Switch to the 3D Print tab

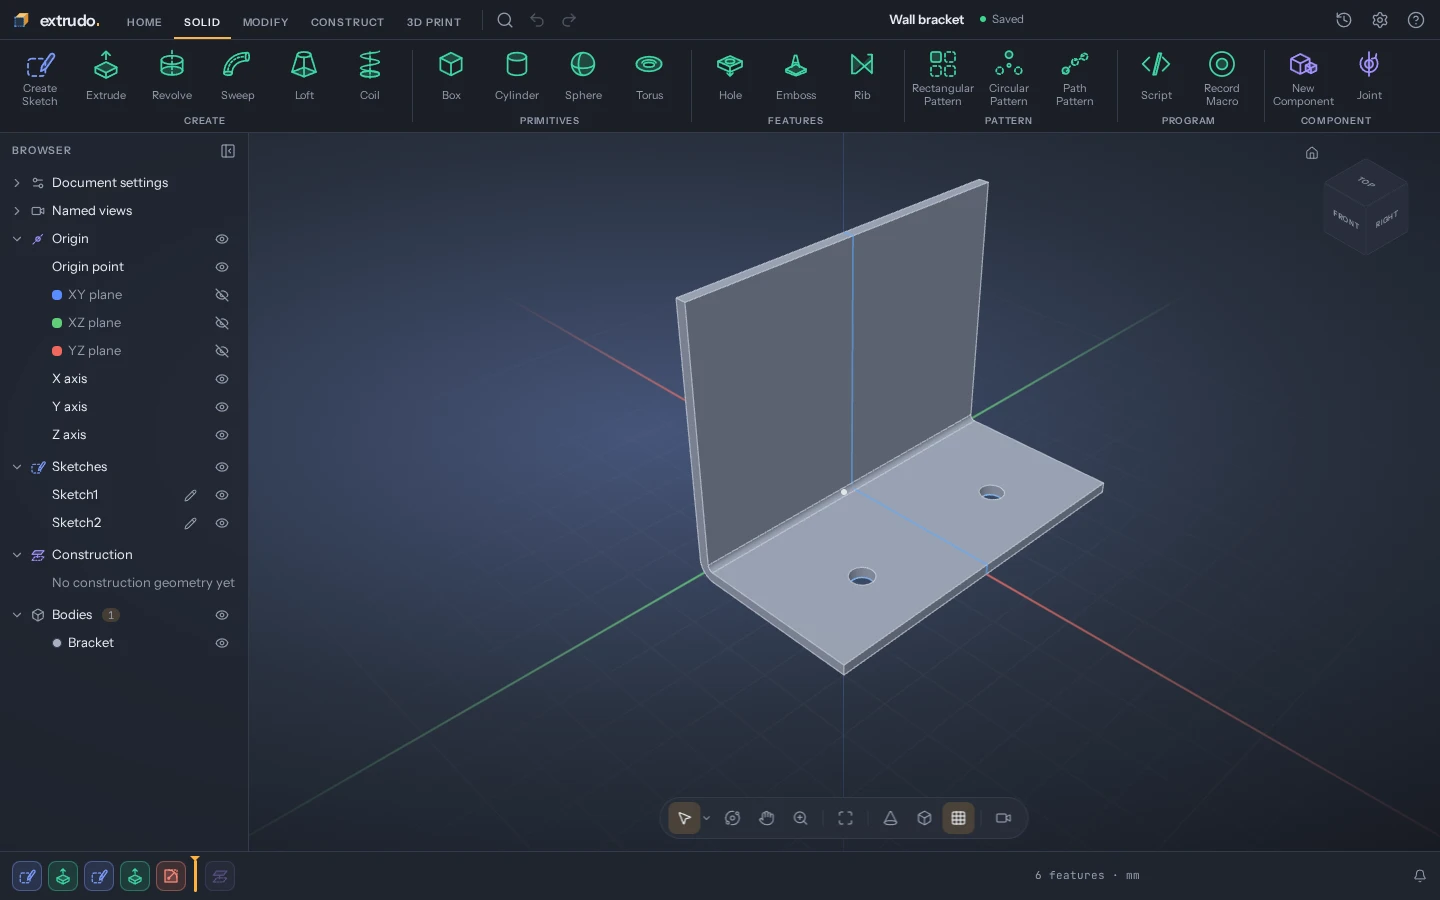point(434,21)
